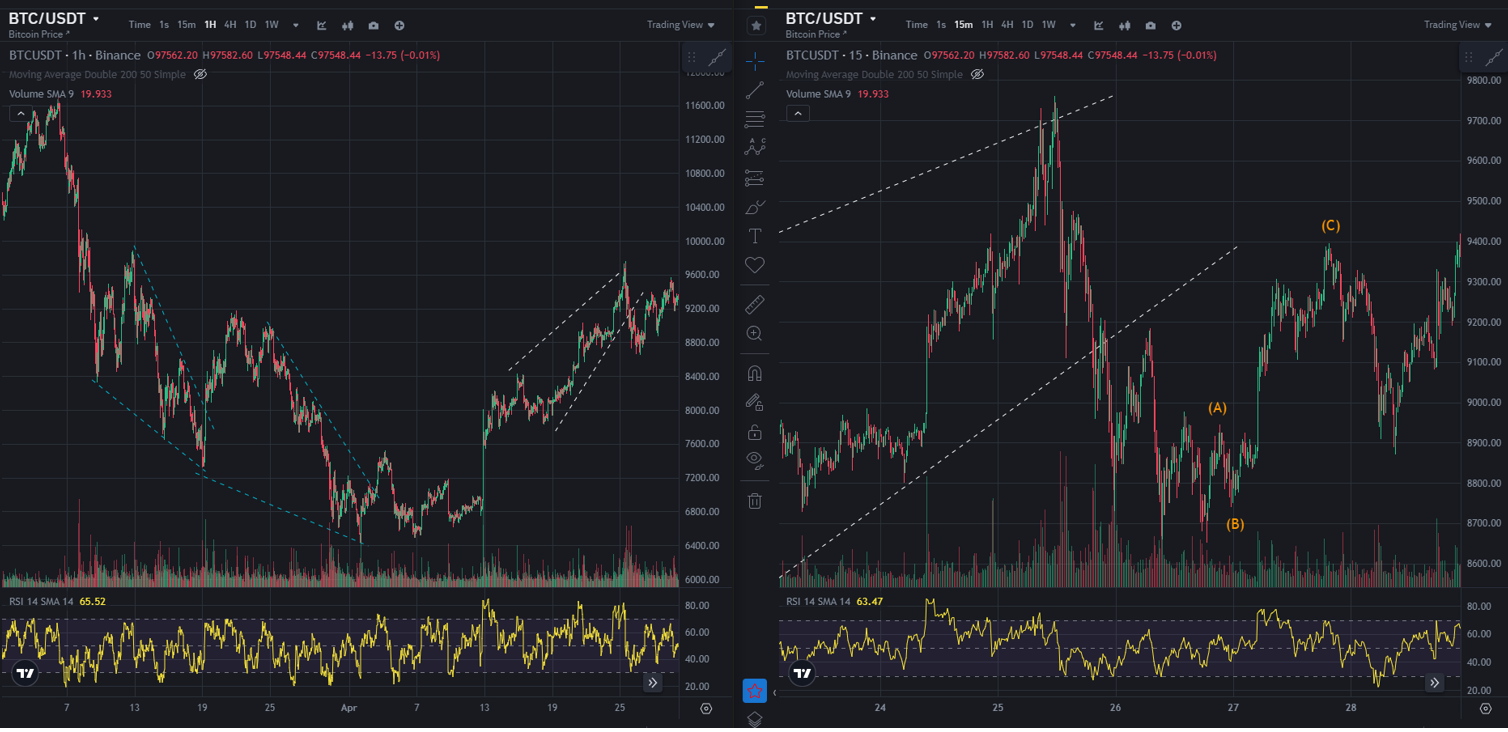The width and height of the screenshot is (1508, 732).
Task: Jump to latest bar in left chart
Action: (652, 683)
